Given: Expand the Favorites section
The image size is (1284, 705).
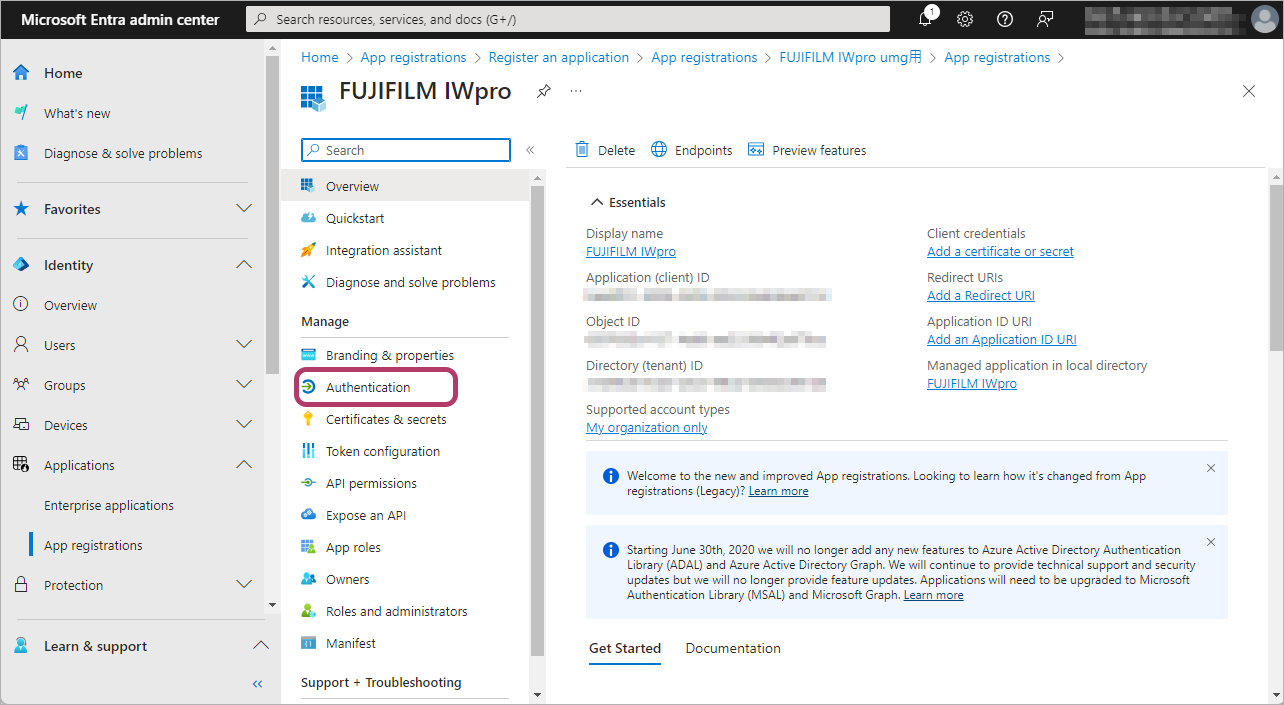Looking at the screenshot, I should pyautogui.click(x=243, y=209).
